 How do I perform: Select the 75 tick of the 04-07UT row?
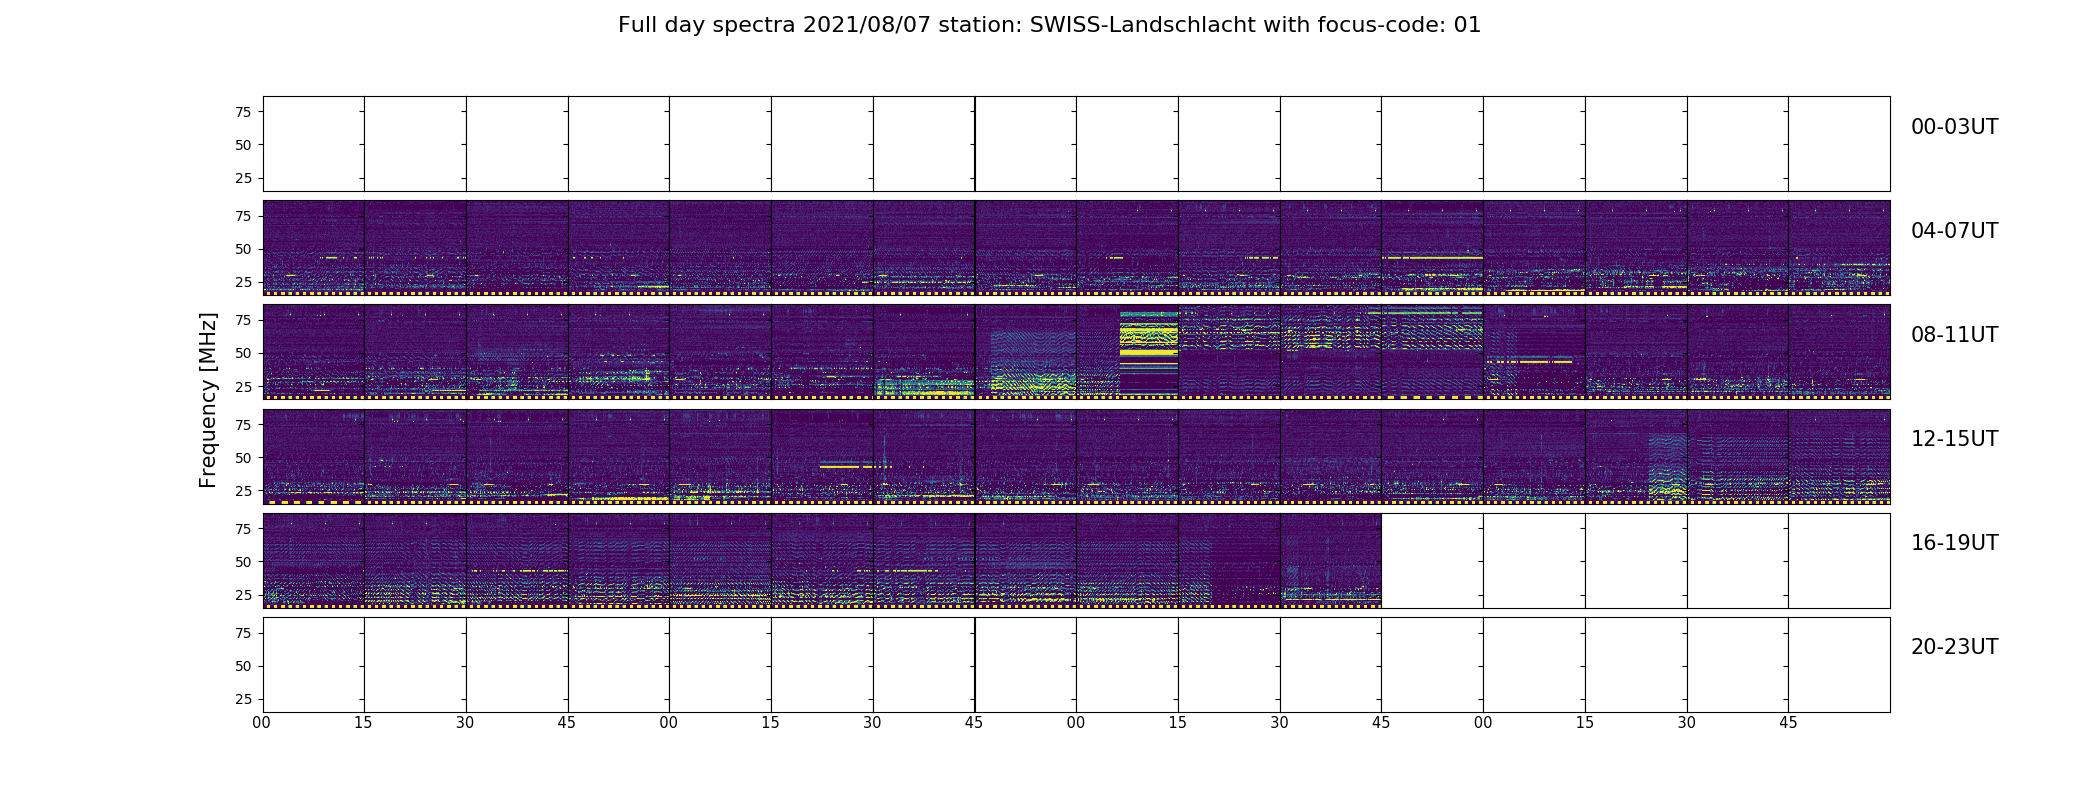(x=243, y=216)
